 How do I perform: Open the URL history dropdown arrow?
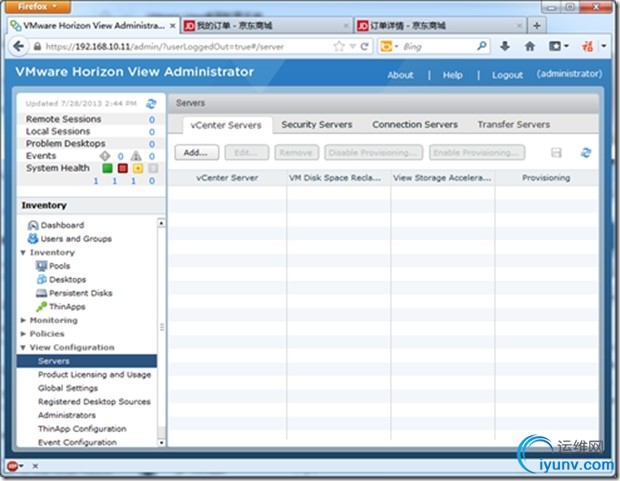click(x=353, y=47)
